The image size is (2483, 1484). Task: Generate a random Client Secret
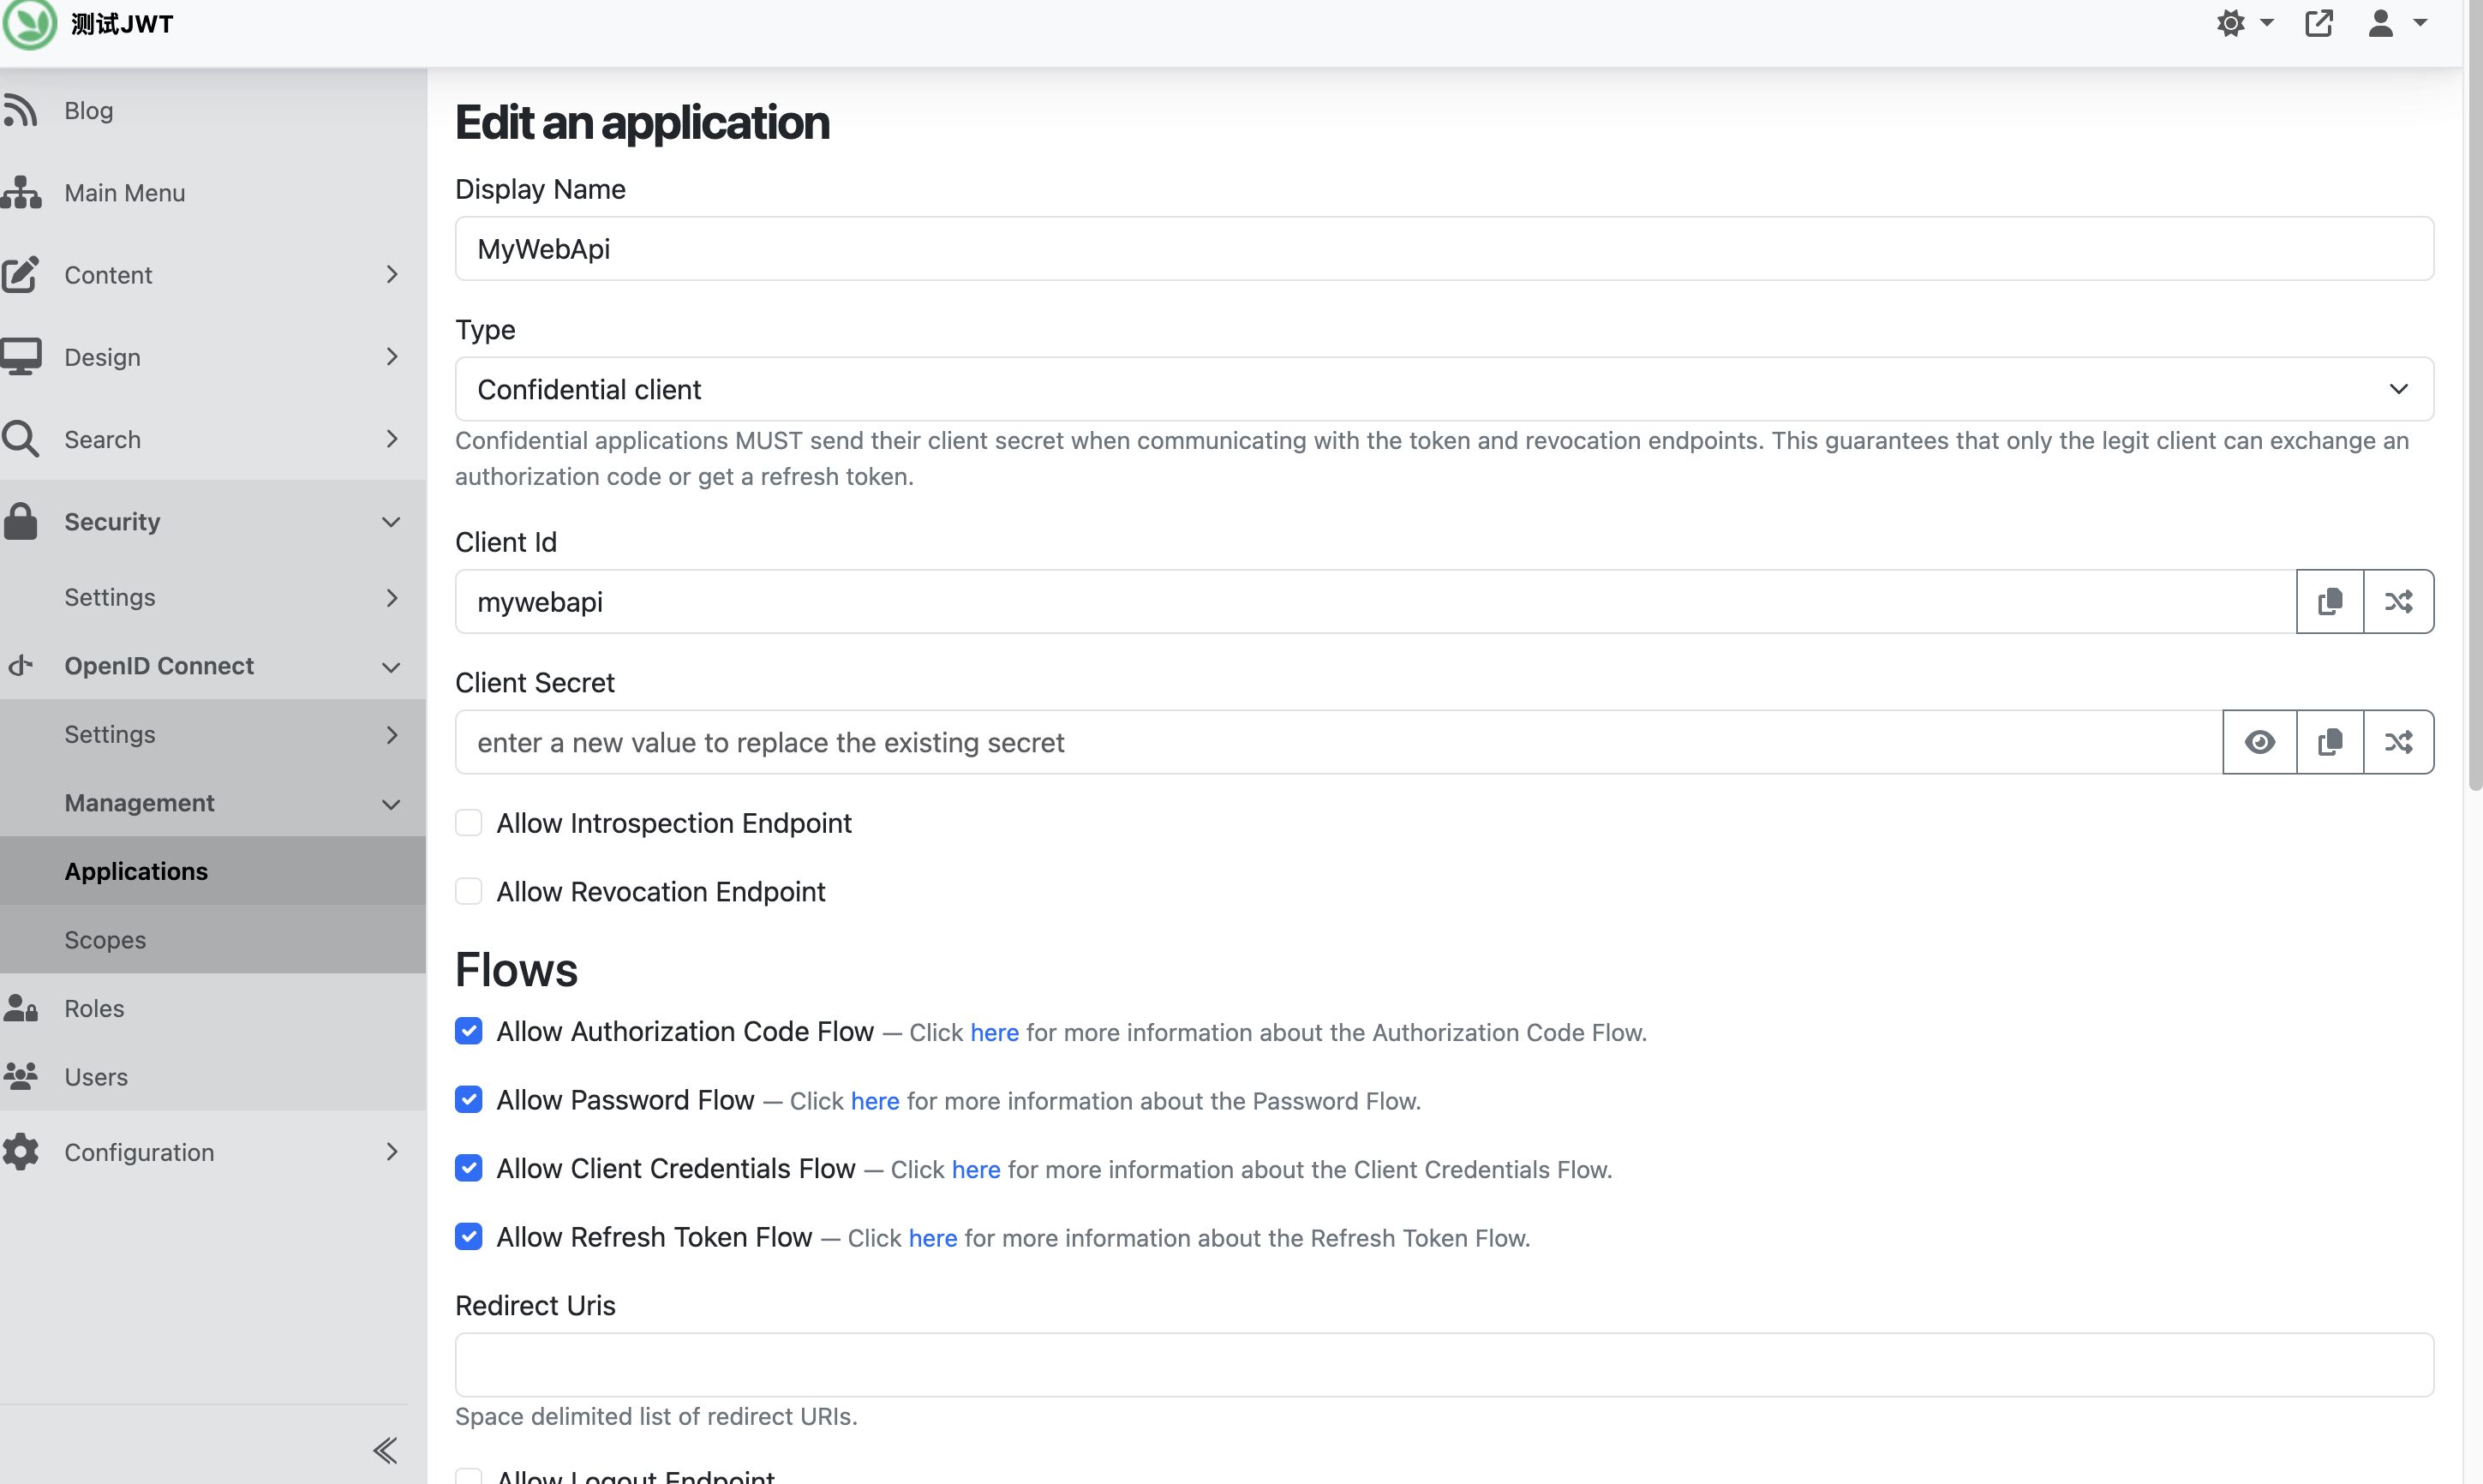(2398, 742)
